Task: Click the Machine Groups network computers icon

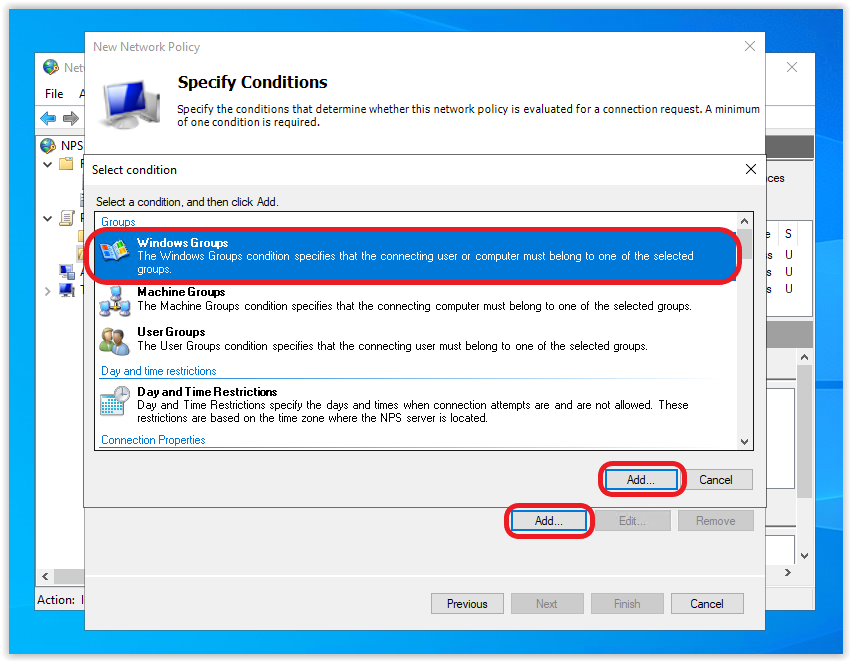Action: [115, 301]
